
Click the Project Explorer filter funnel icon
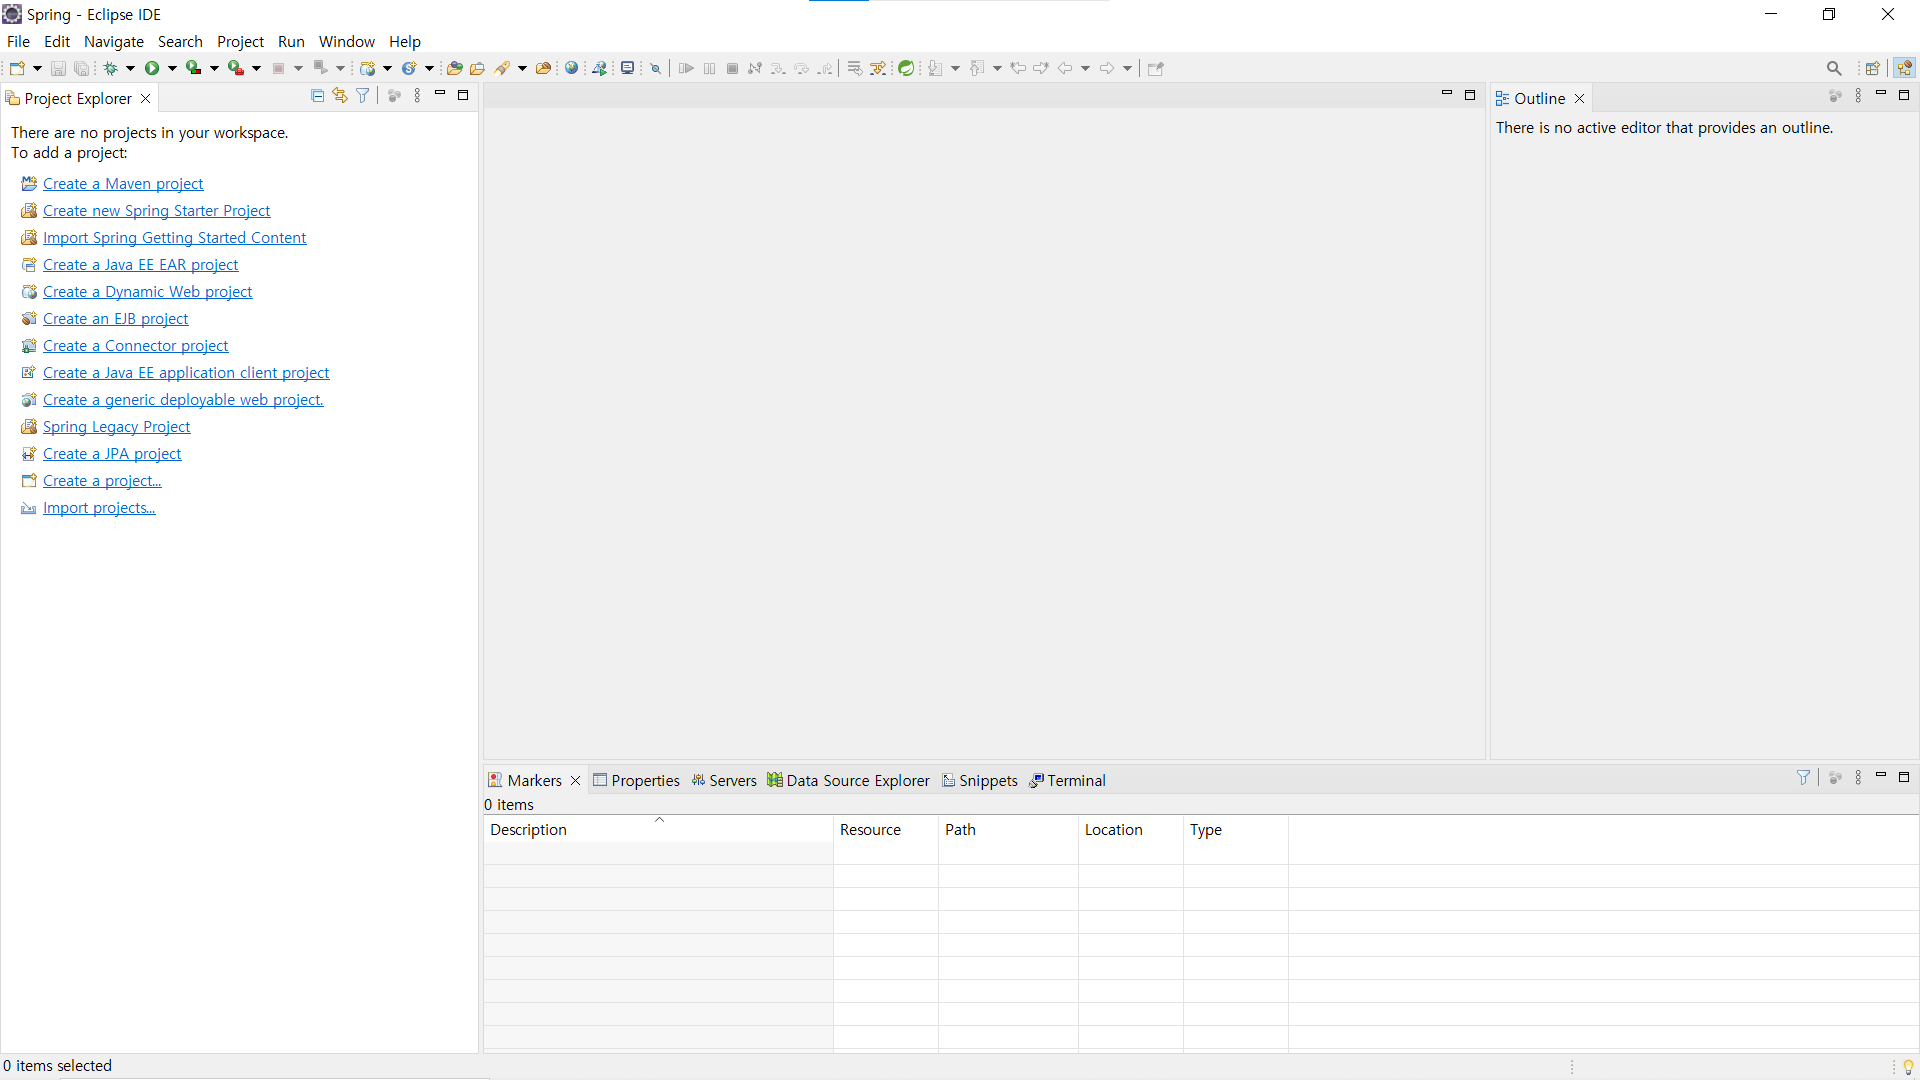click(x=363, y=96)
